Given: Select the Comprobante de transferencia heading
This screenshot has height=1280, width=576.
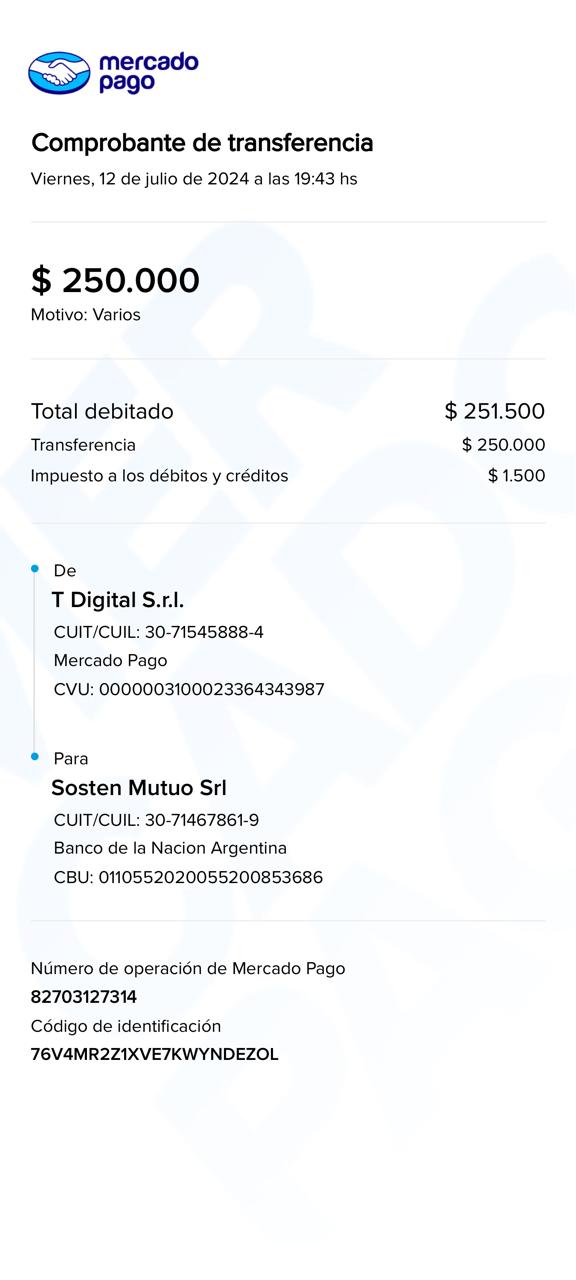Looking at the screenshot, I should pyautogui.click(x=202, y=143).
